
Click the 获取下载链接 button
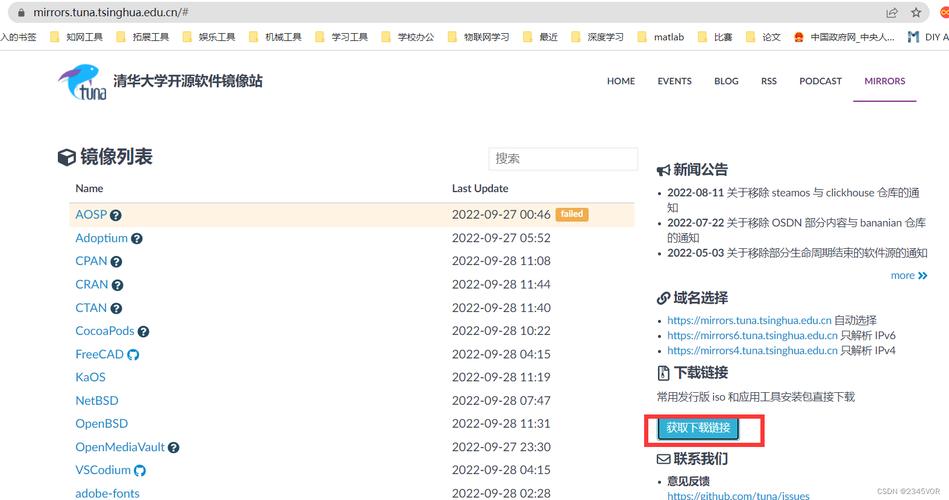coord(698,428)
